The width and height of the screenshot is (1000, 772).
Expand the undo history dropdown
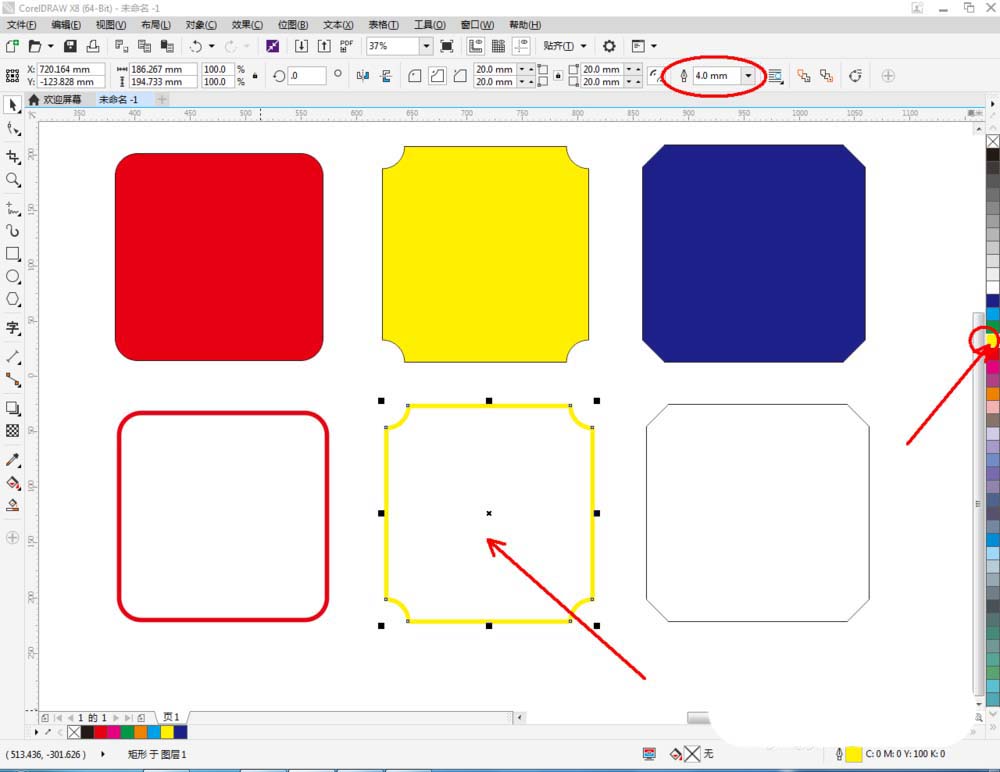(212, 46)
